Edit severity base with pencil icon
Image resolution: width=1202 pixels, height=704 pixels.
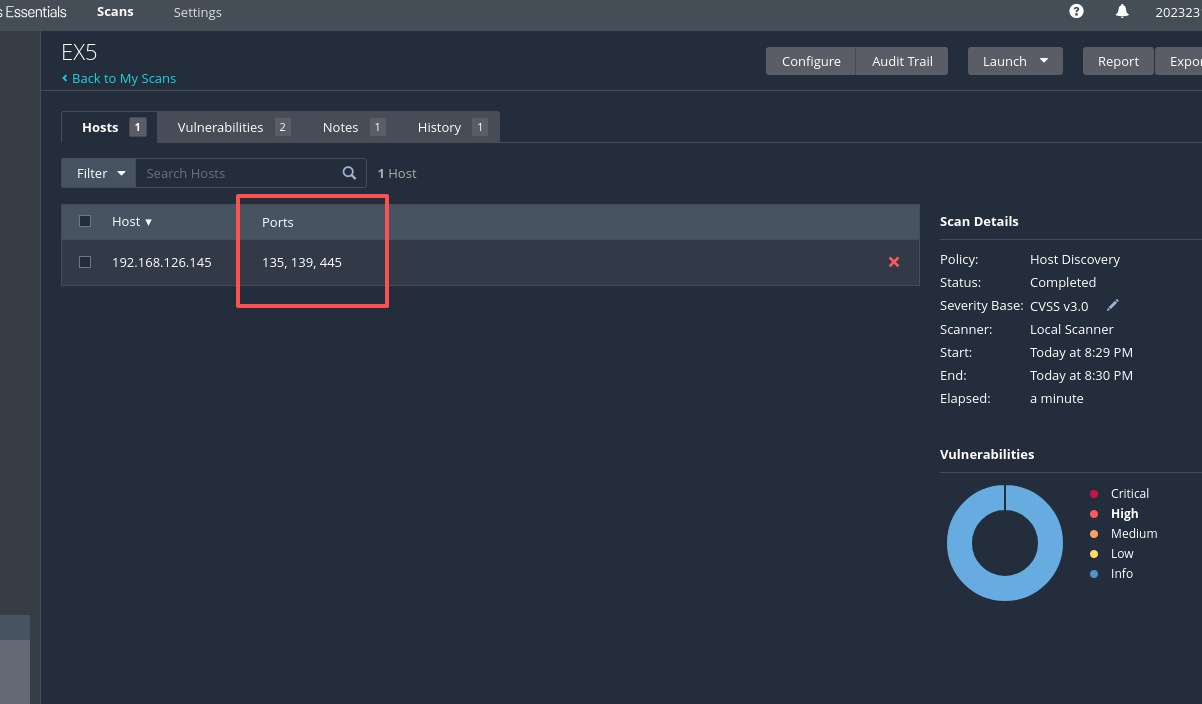tap(1113, 305)
